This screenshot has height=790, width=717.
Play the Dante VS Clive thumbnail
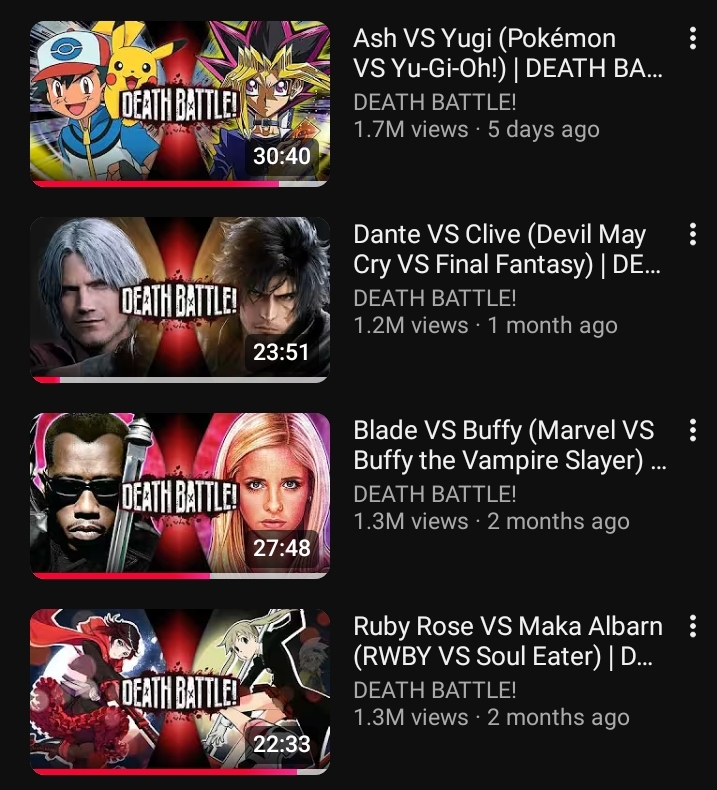(x=180, y=300)
